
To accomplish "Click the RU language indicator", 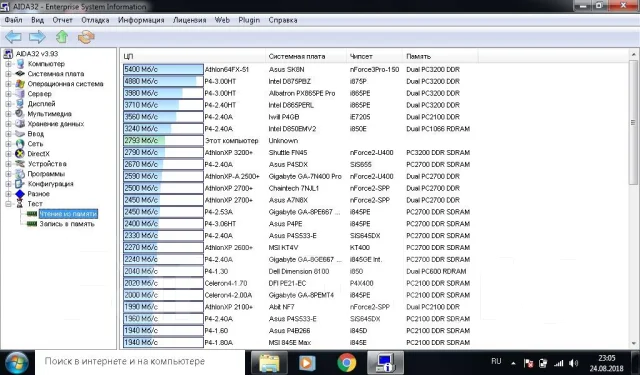I will tap(496, 362).
